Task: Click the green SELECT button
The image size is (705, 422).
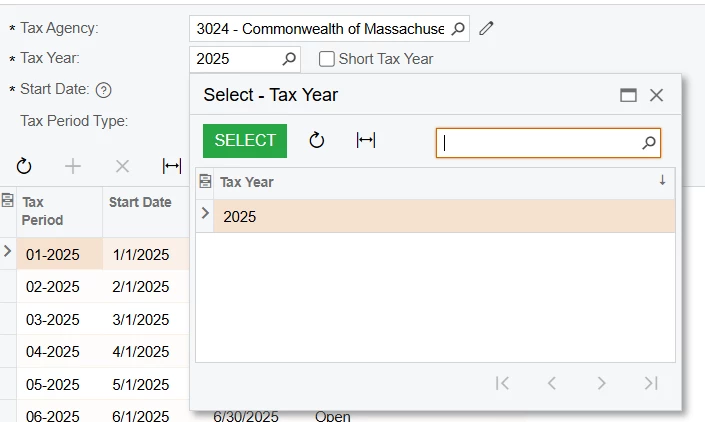Action: (245, 141)
